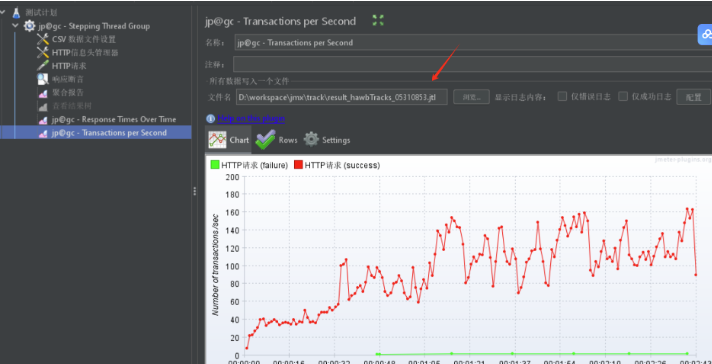Enable the 仅成功日志 checkbox
Viewport: 712px width, 364px height.
click(x=623, y=96)
